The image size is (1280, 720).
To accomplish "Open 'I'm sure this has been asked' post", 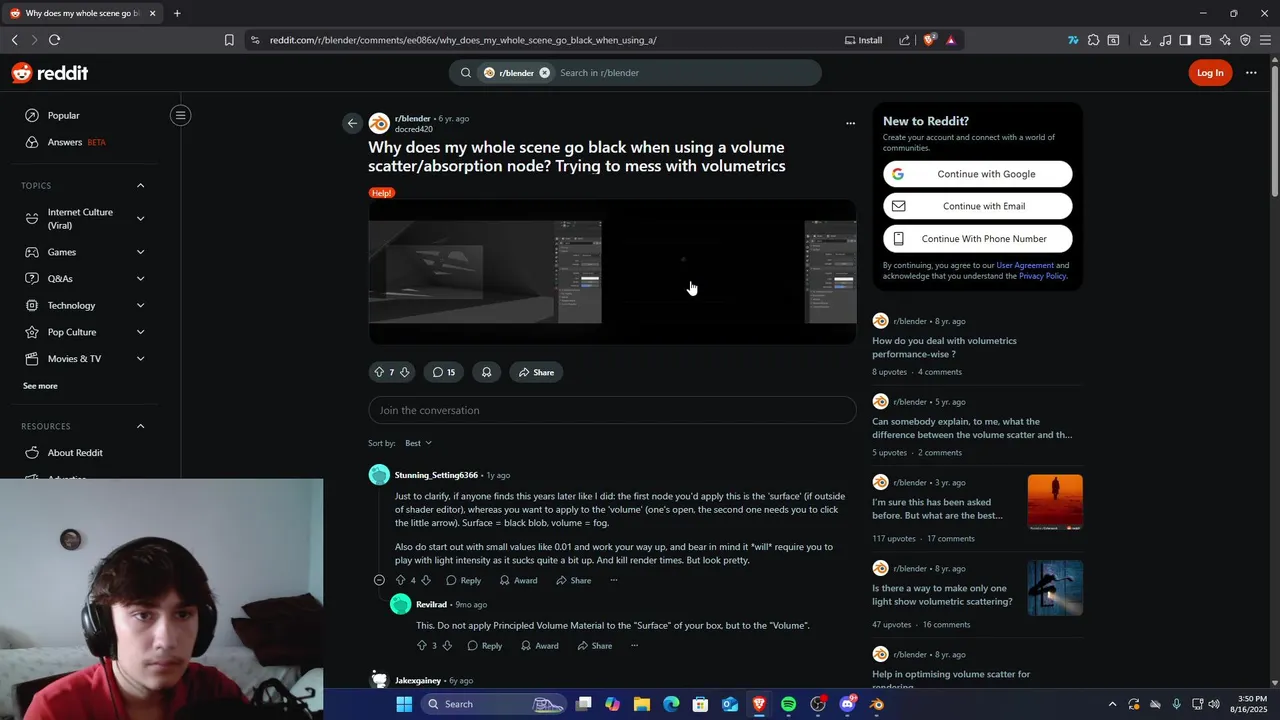I will 937,509.
